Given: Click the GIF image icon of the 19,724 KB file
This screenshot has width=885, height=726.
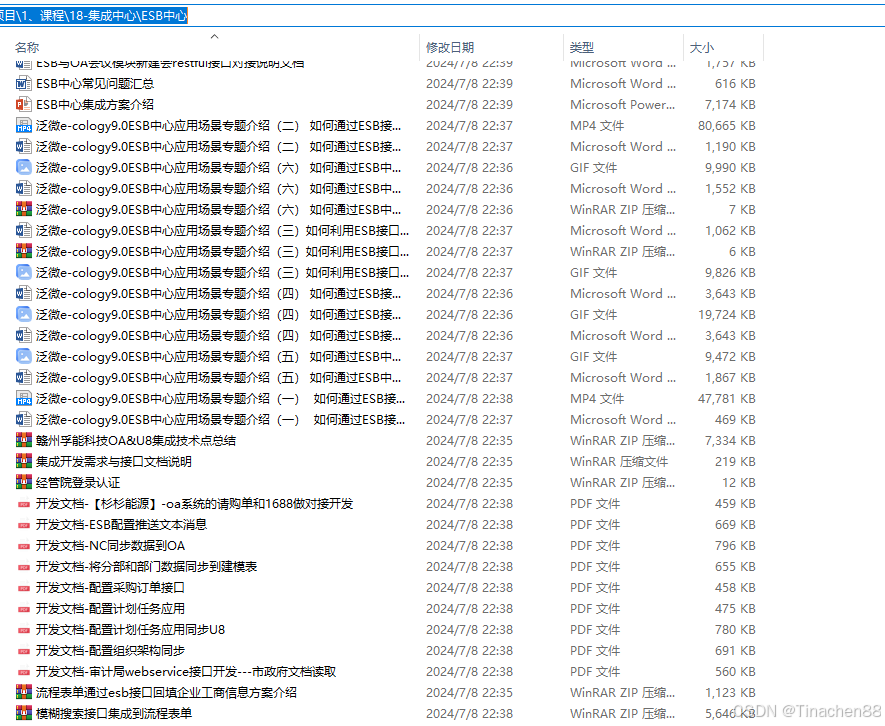Looking at the screenshot, I should (x=24, y=315).
